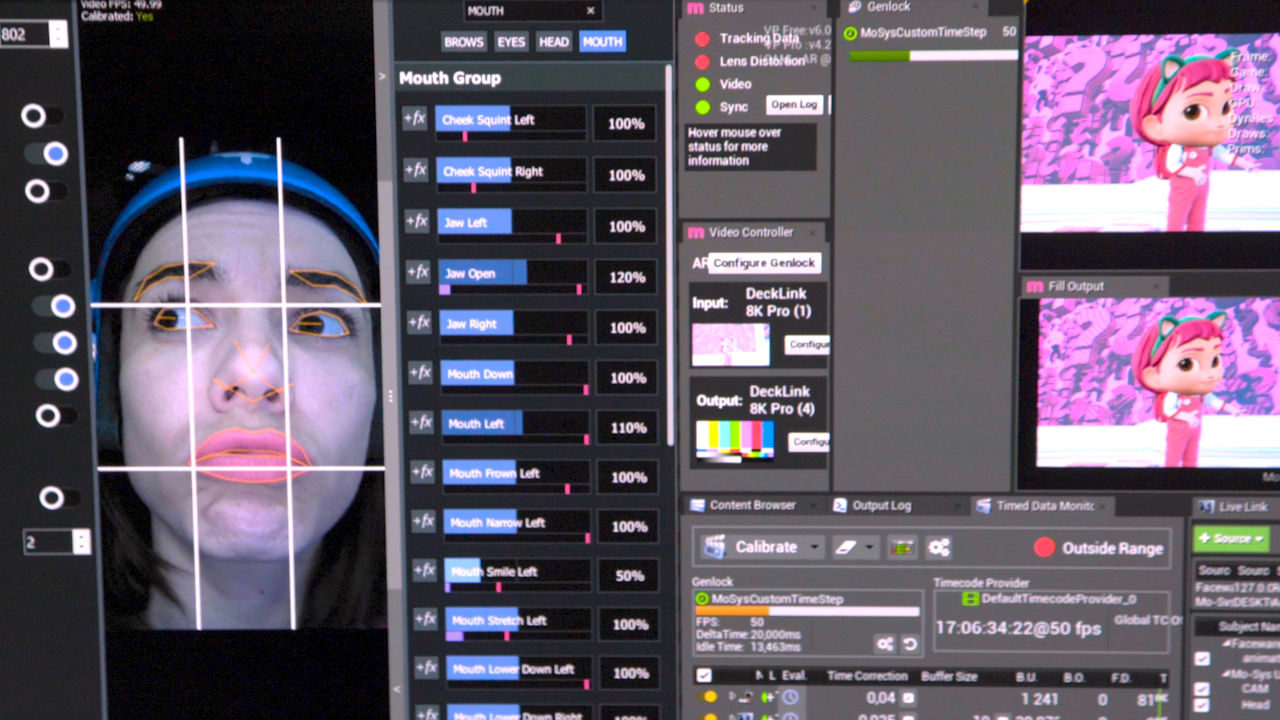
Task: Open the dropdown arrow beside the eraser icon
Action: coord(870,548)
